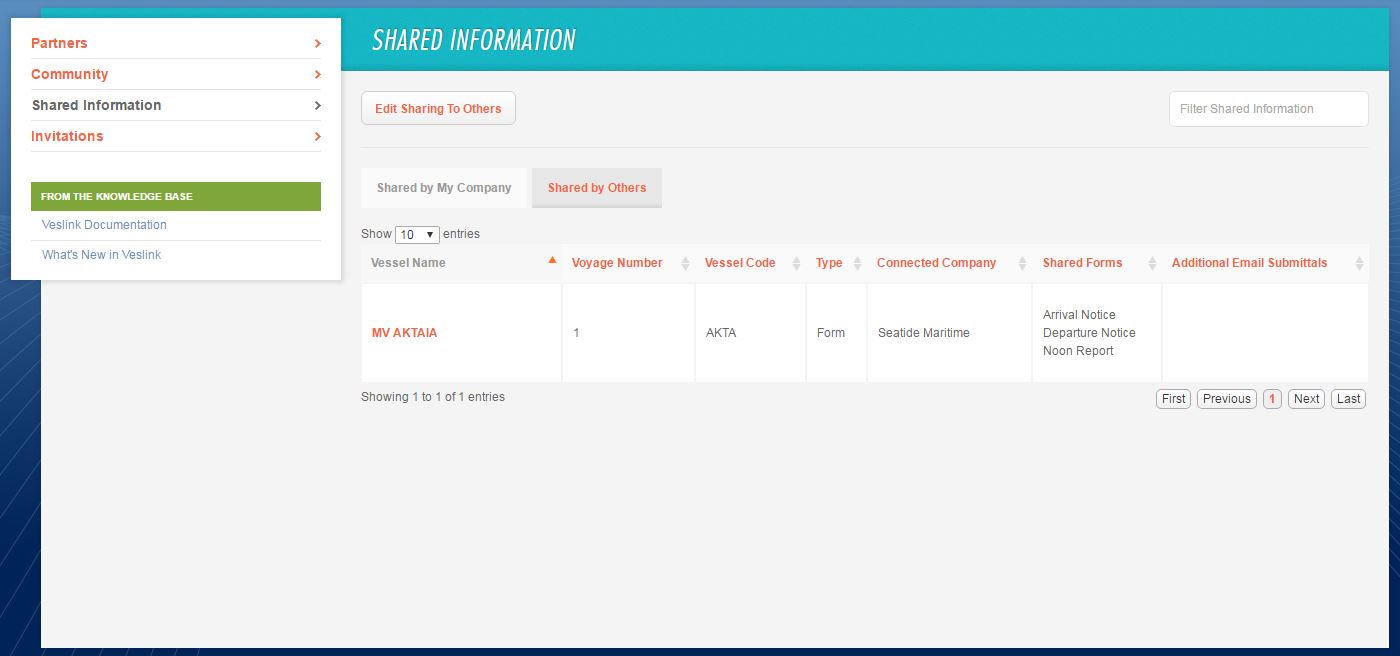This screenshot has width=1400, height=656.
Task: Expand the Invitations sidebar chevron
Action: (317, 136)
